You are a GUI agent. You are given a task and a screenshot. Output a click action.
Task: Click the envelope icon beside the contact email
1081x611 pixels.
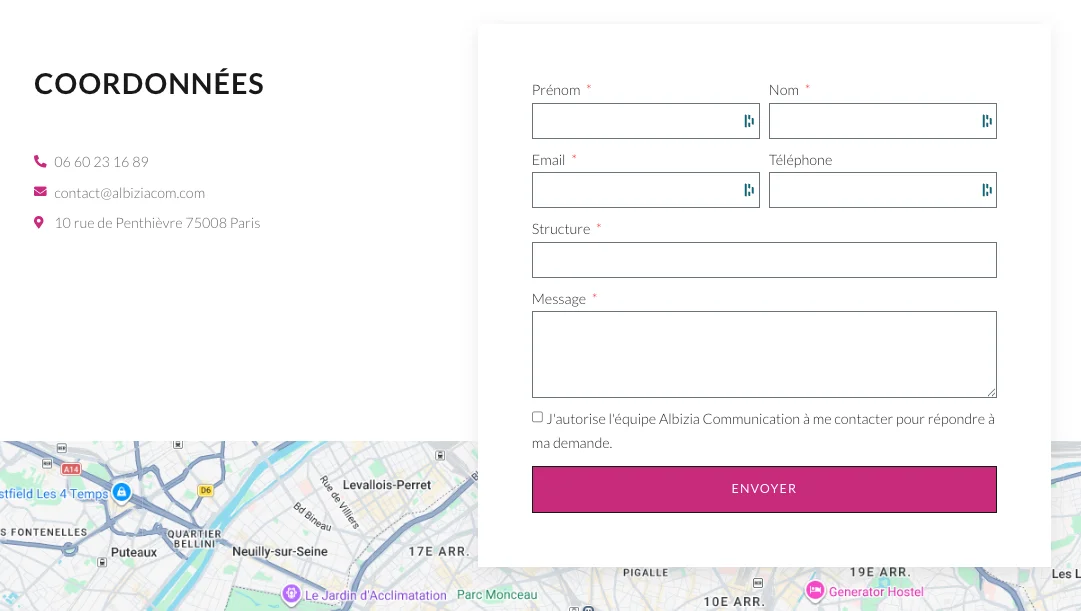40,192
